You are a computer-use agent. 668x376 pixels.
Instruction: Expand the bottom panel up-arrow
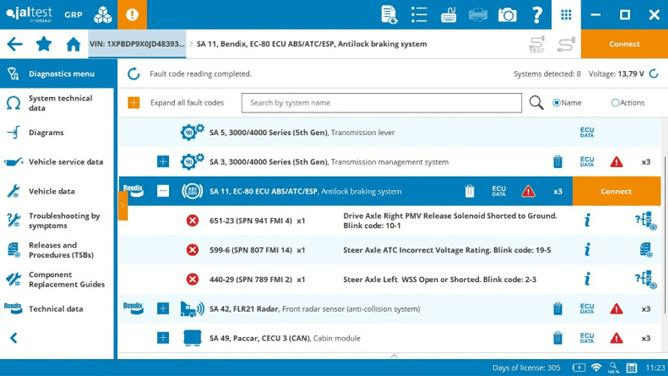394,356
